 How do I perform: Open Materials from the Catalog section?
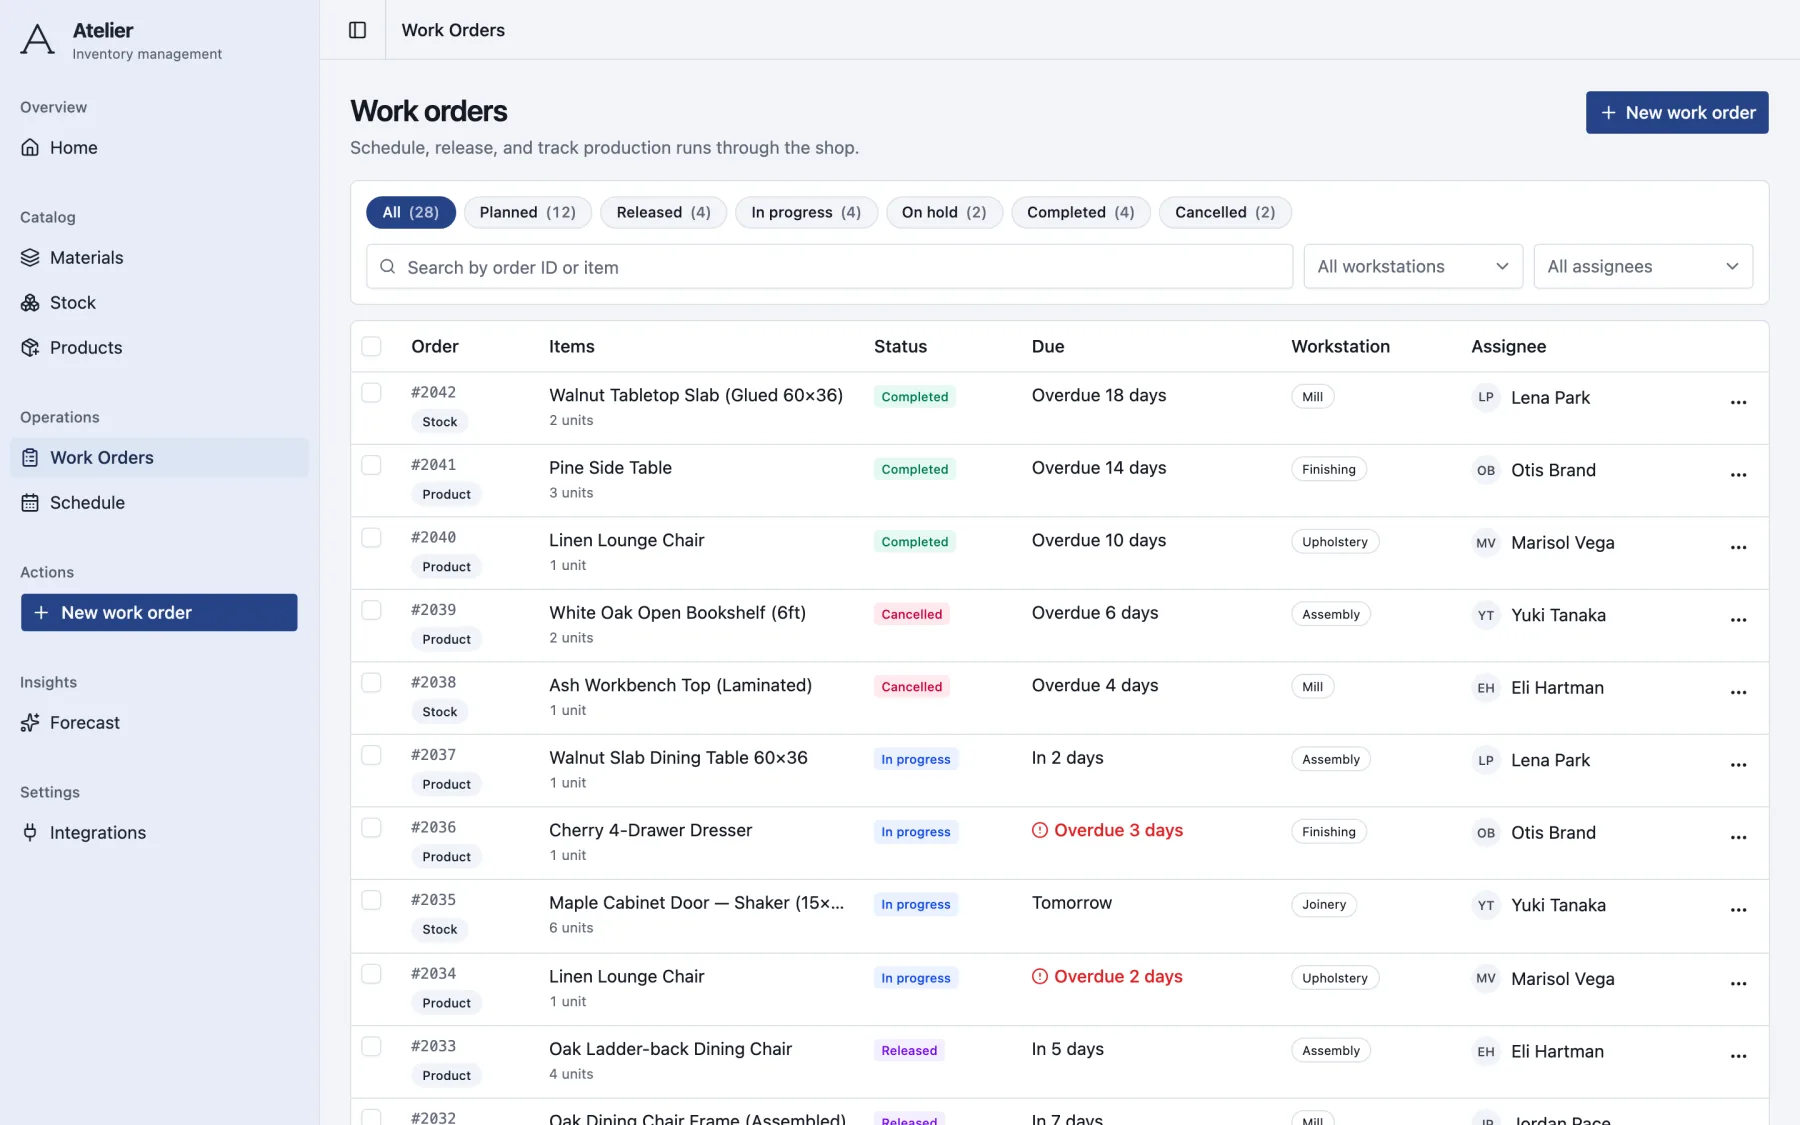click(x=160, y=257)
